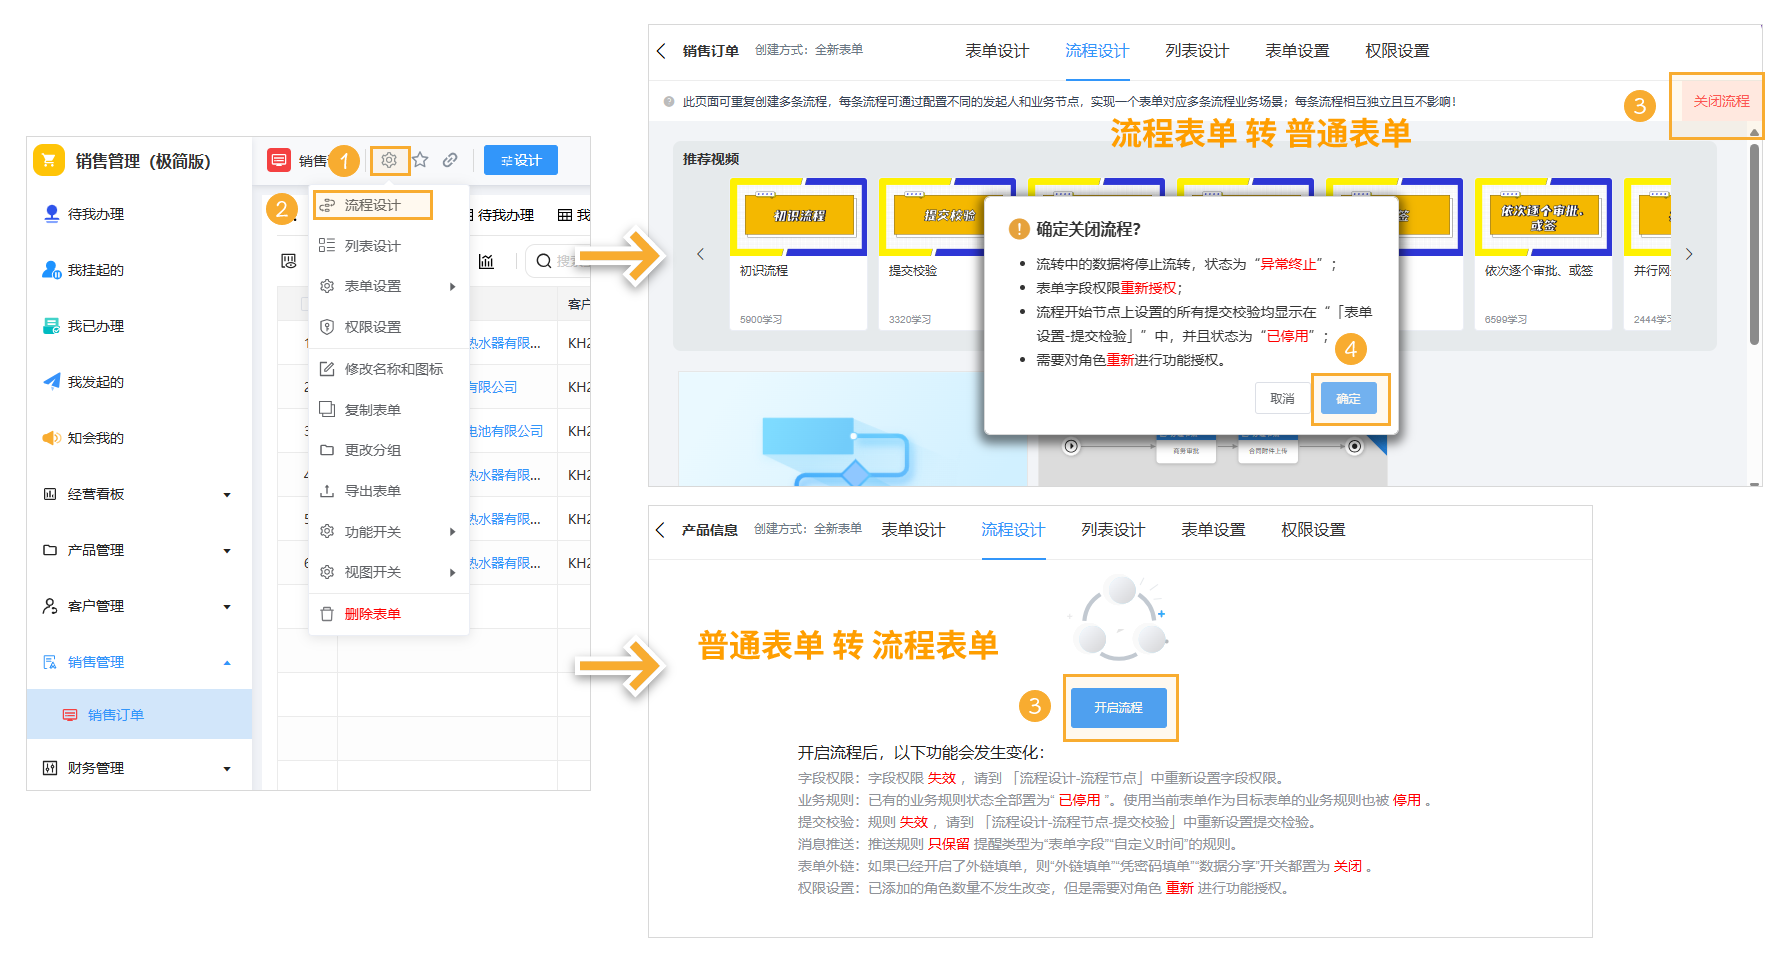Confirm with 确定 in the dialog
This screenshot has width=1783, height=954.
pos(1348,397)
